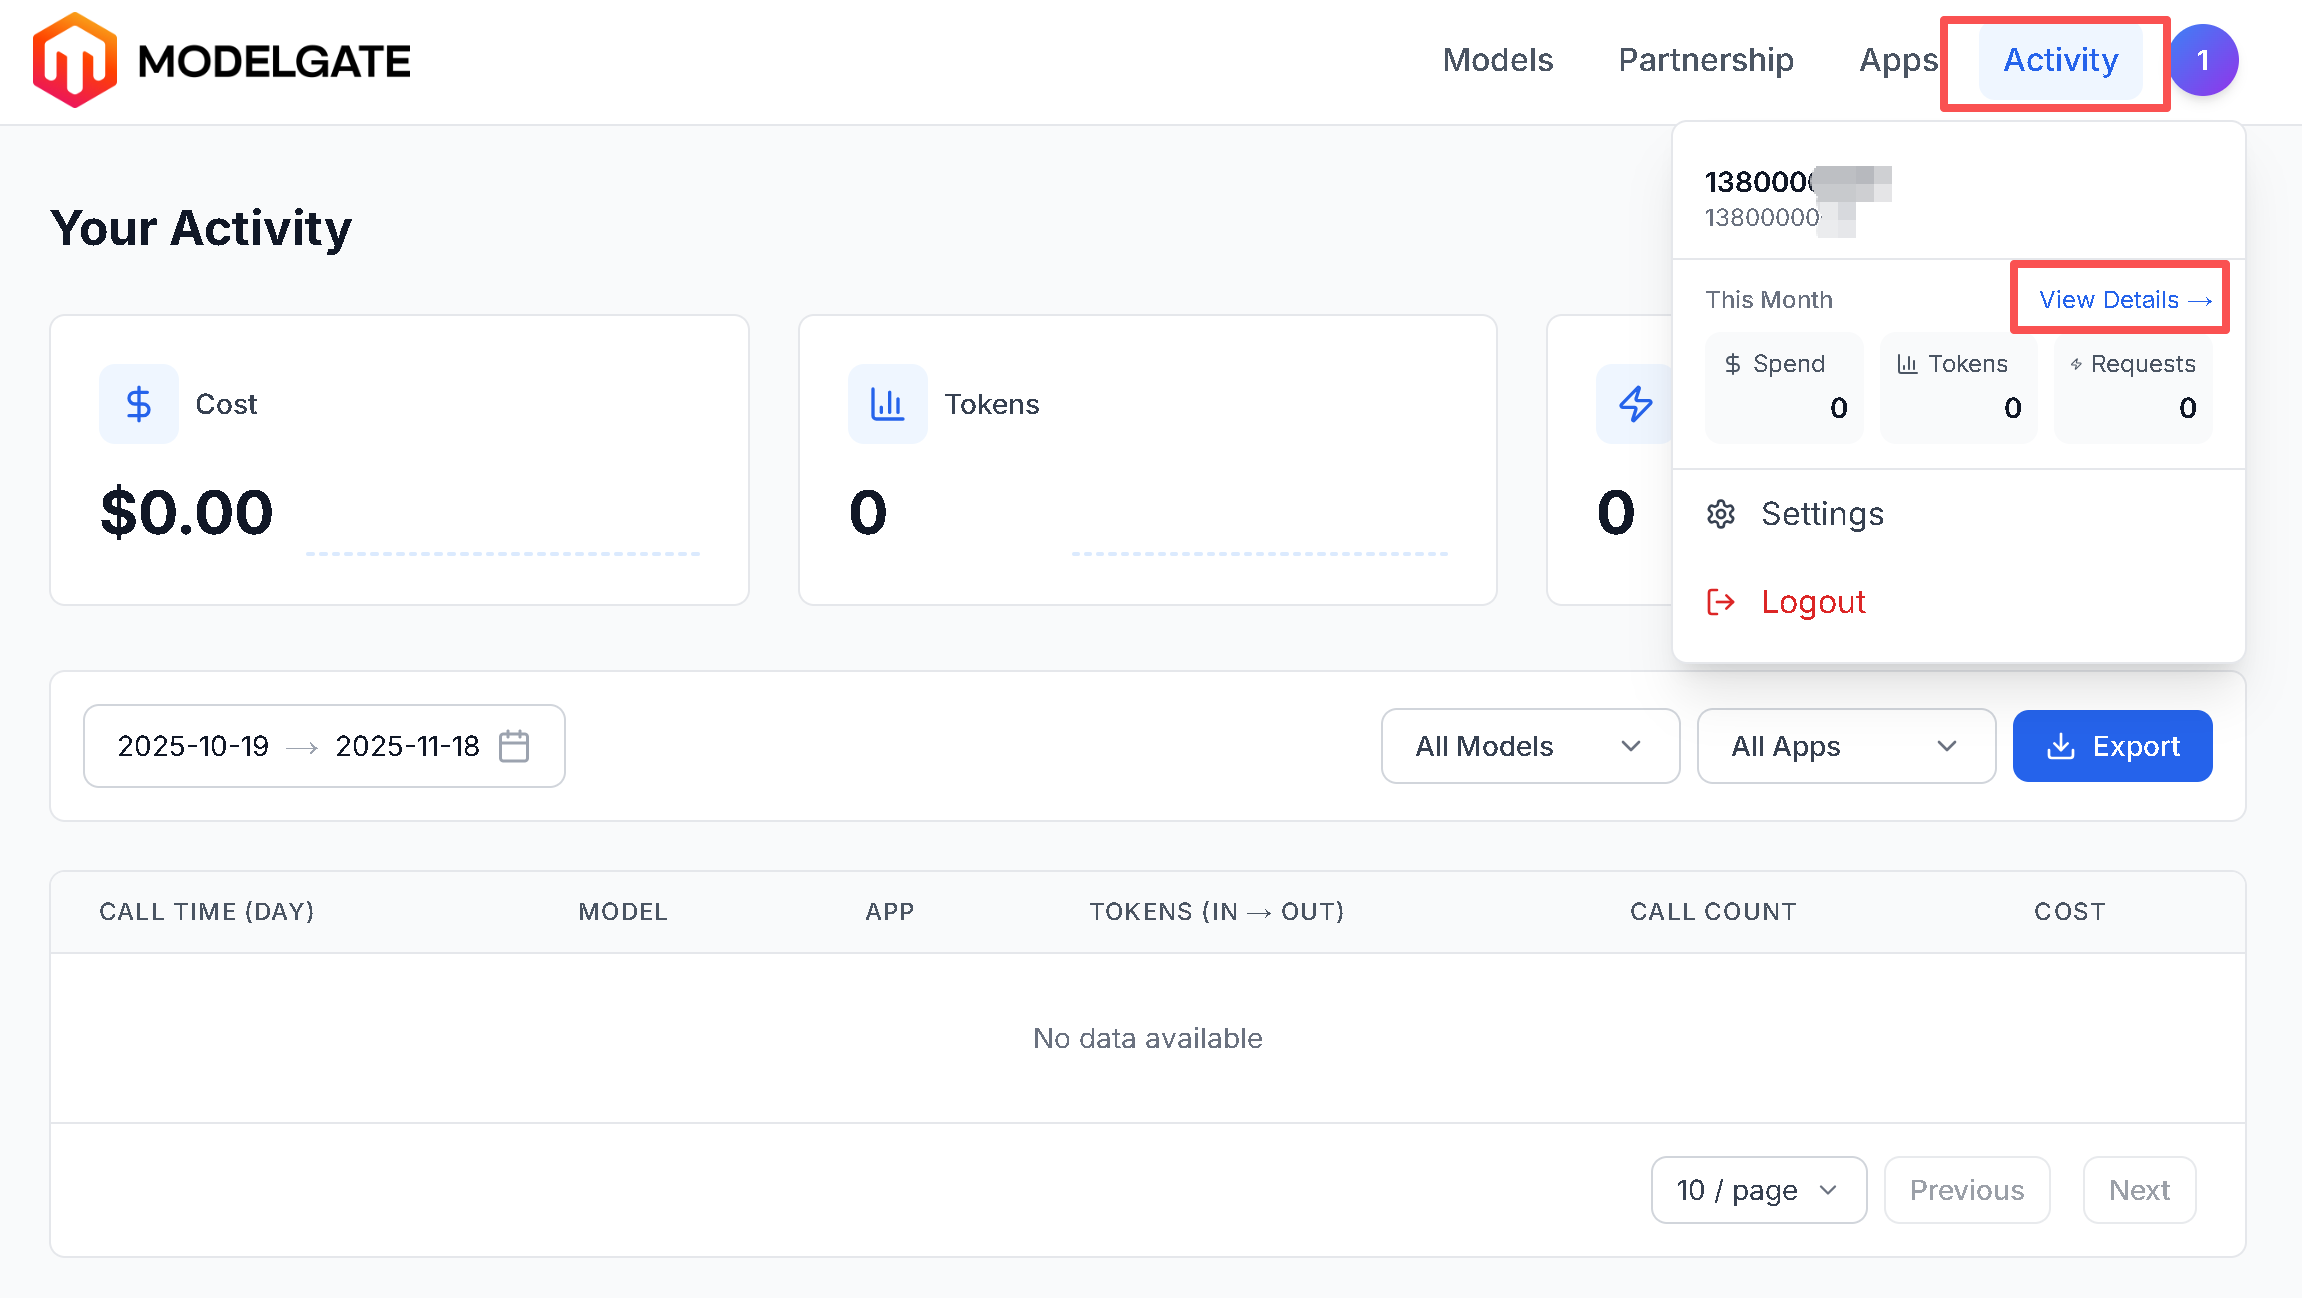The width and height of the screenshot is (2302, 1298).
Task: Follow the View Details link
Action: [x=2124, y=300]
